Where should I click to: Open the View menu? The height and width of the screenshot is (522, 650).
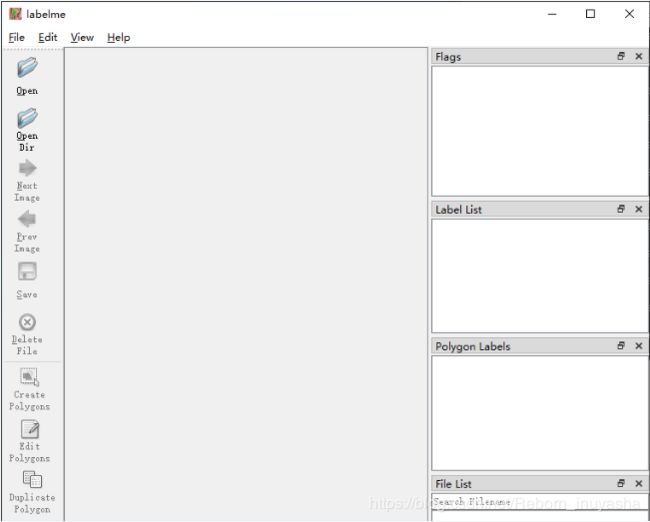click(x=82, y=37)
